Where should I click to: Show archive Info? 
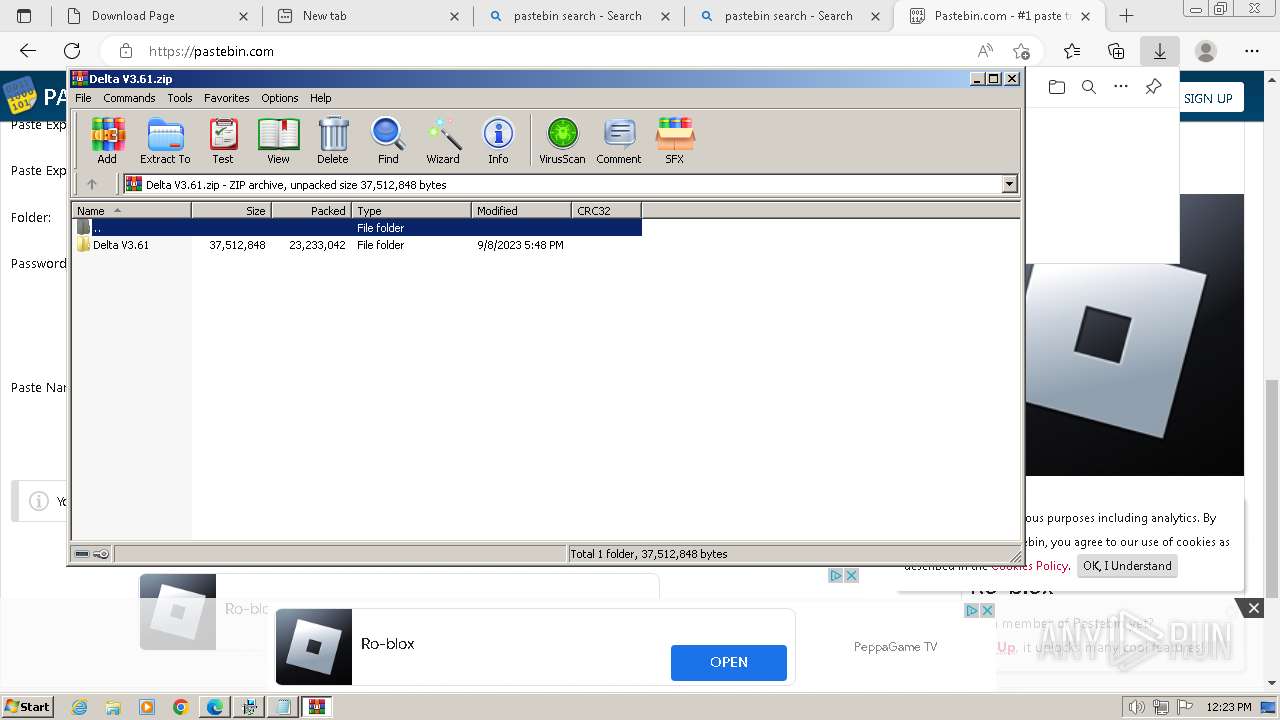(498, 140)
